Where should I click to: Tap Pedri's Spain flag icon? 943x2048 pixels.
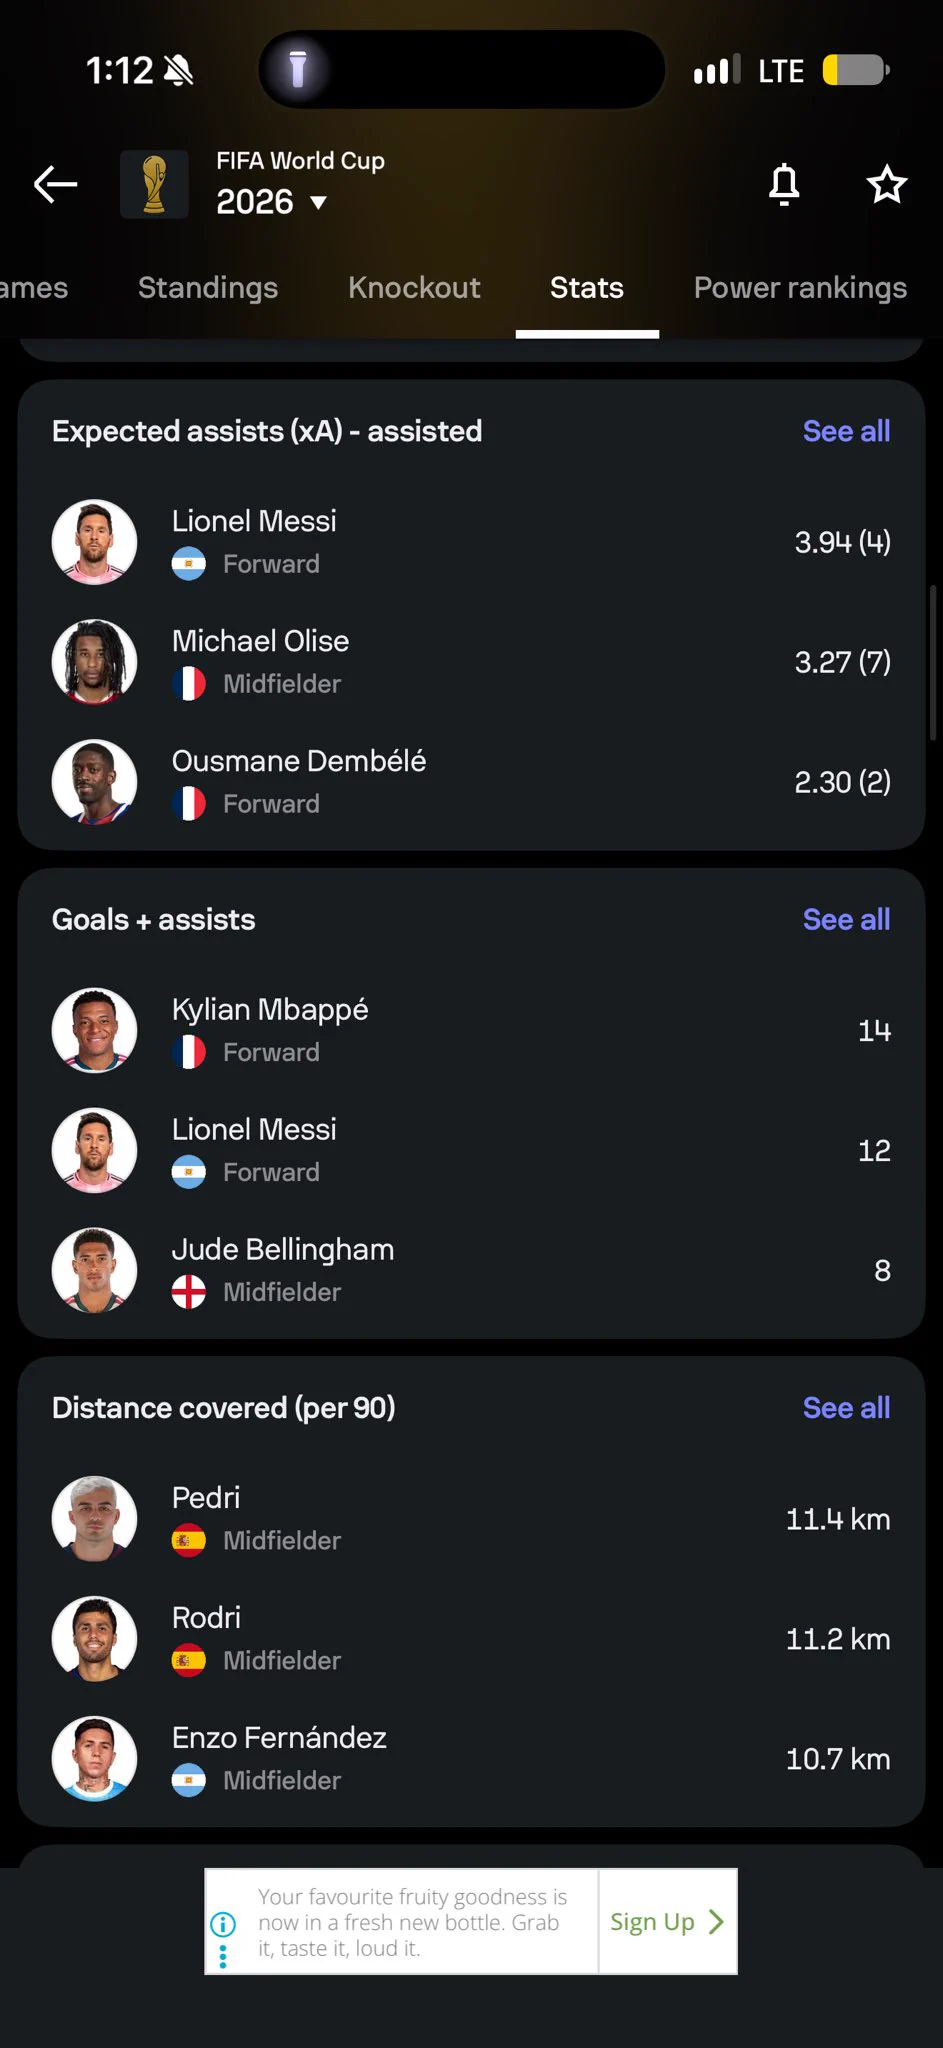click(x=189, y=1540)
